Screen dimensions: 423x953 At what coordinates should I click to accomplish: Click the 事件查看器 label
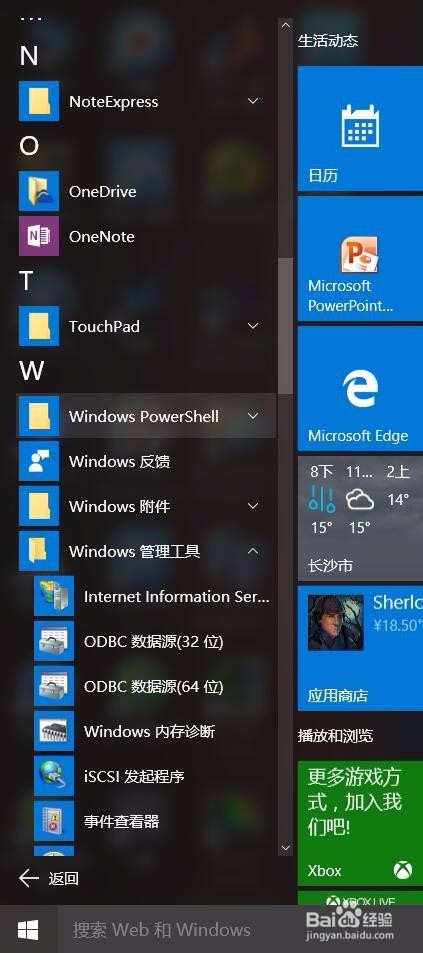point(122,822)
